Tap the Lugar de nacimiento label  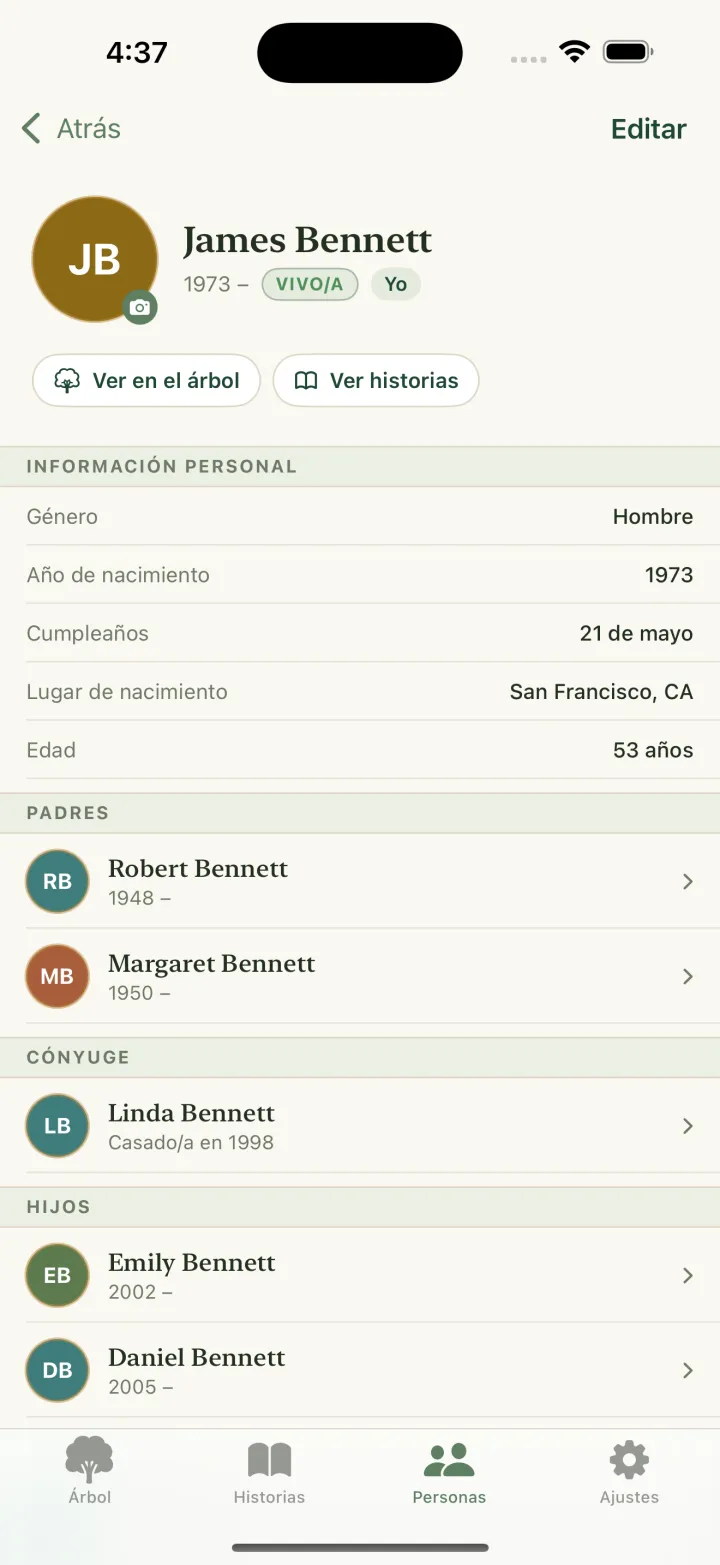click(127, 692)
